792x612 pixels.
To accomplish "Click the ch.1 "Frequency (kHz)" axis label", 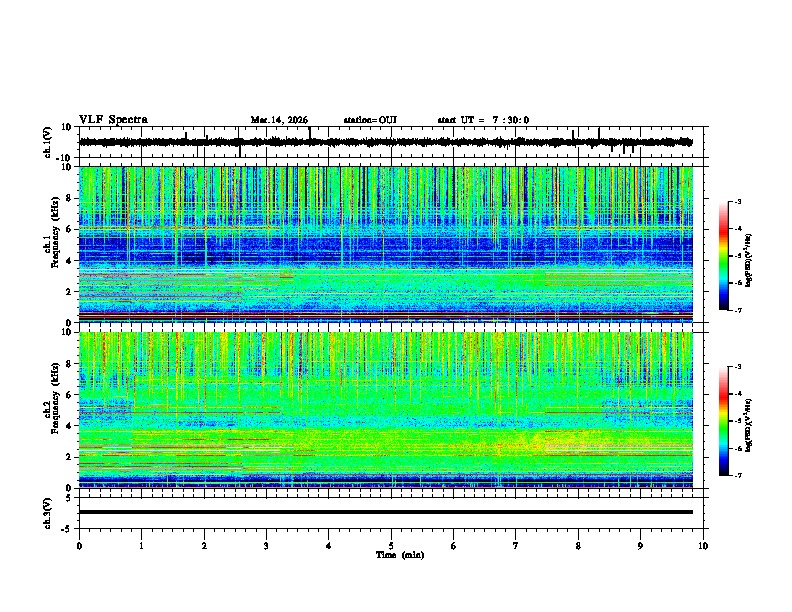I will (x=55, y=232).
